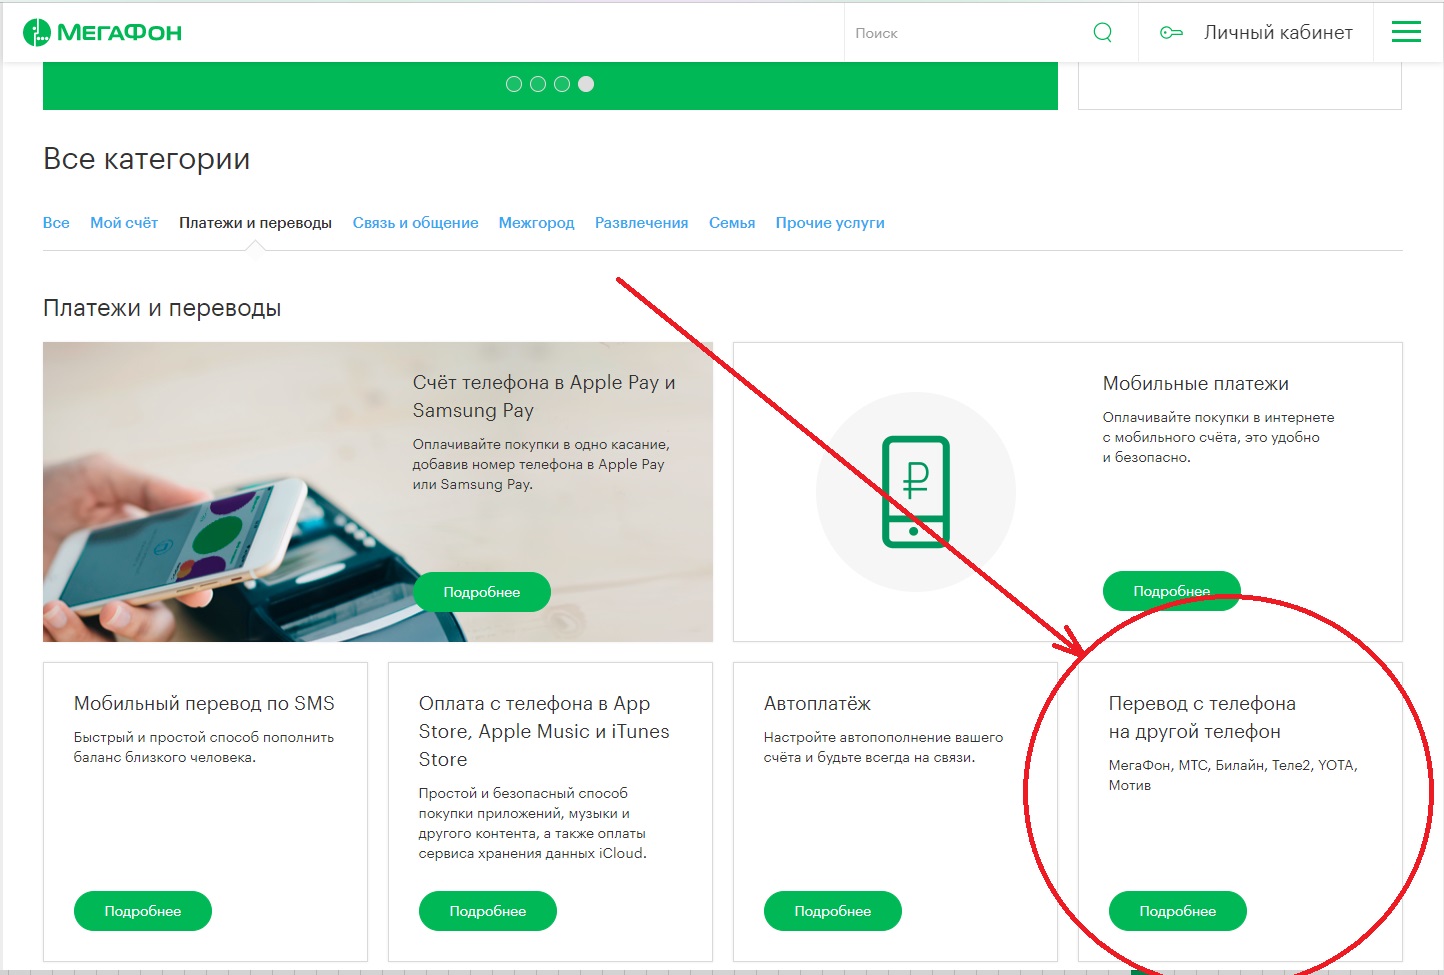The width and height of the screenshot is (1444, 975).
Task: Click the key icon beside Личный кабинет
Action: (1171, 33)
